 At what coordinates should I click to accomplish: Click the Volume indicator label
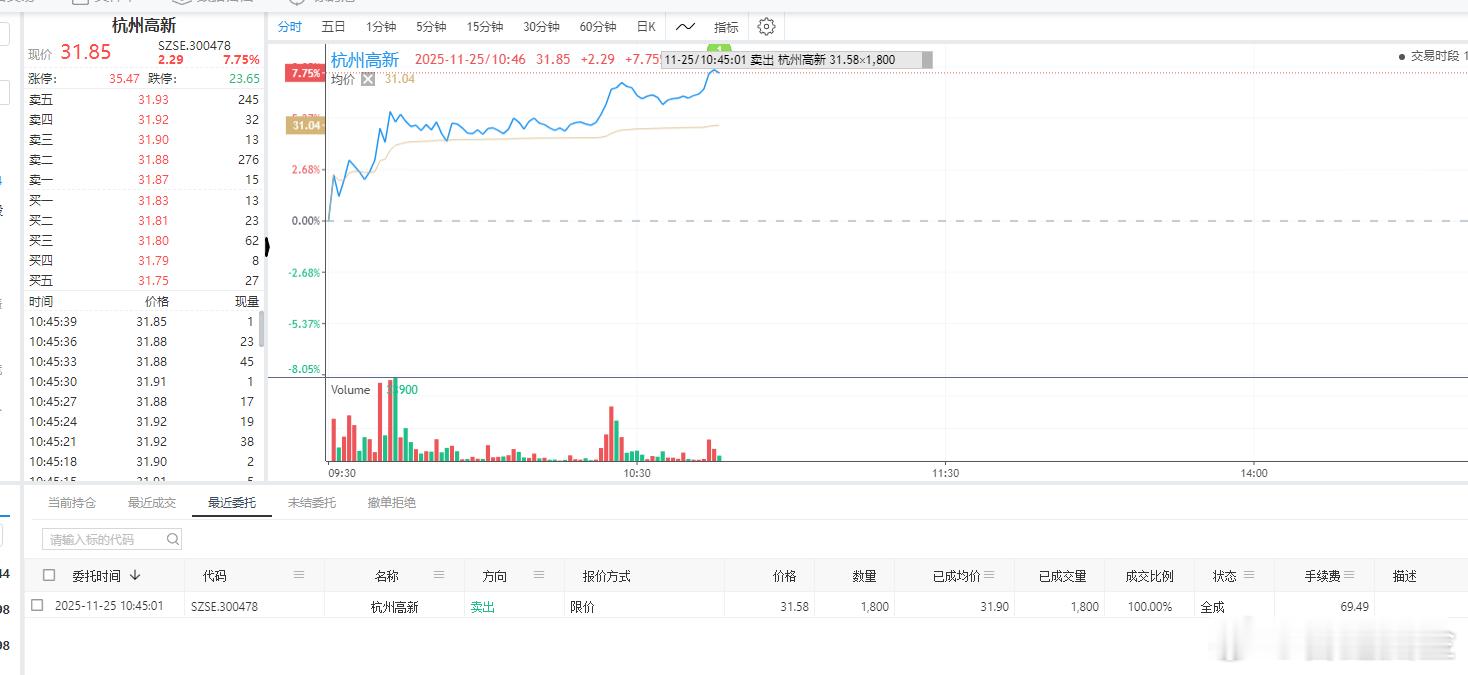coord(350,390)
